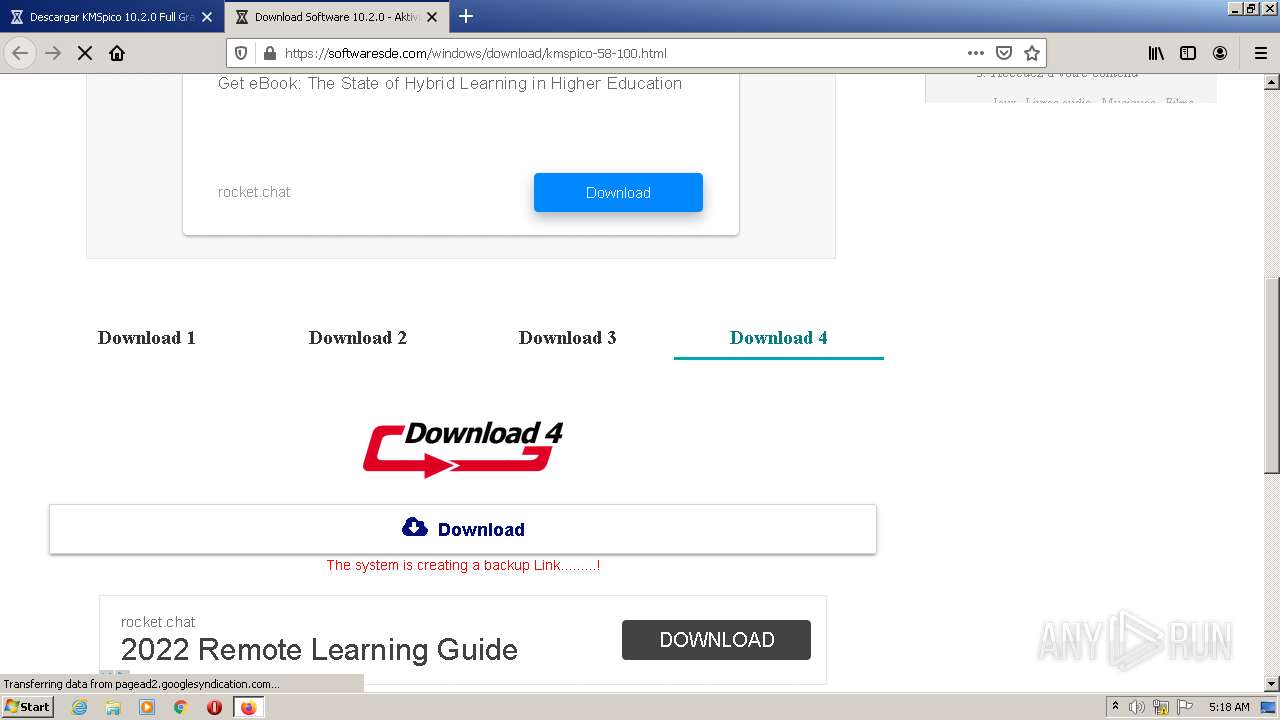Show hidden tray icons arrow
This screenshot has width=1280, height=720.
click(x=1115, y=706)
